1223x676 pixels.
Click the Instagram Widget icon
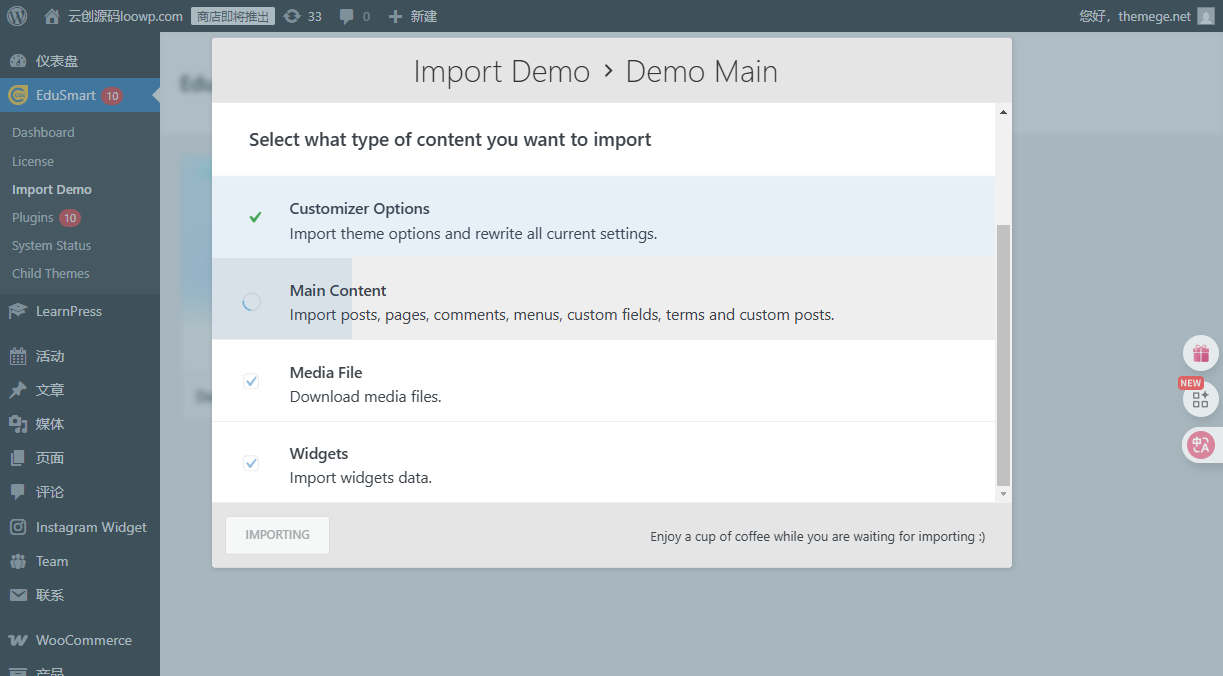[x=18, y=527]
